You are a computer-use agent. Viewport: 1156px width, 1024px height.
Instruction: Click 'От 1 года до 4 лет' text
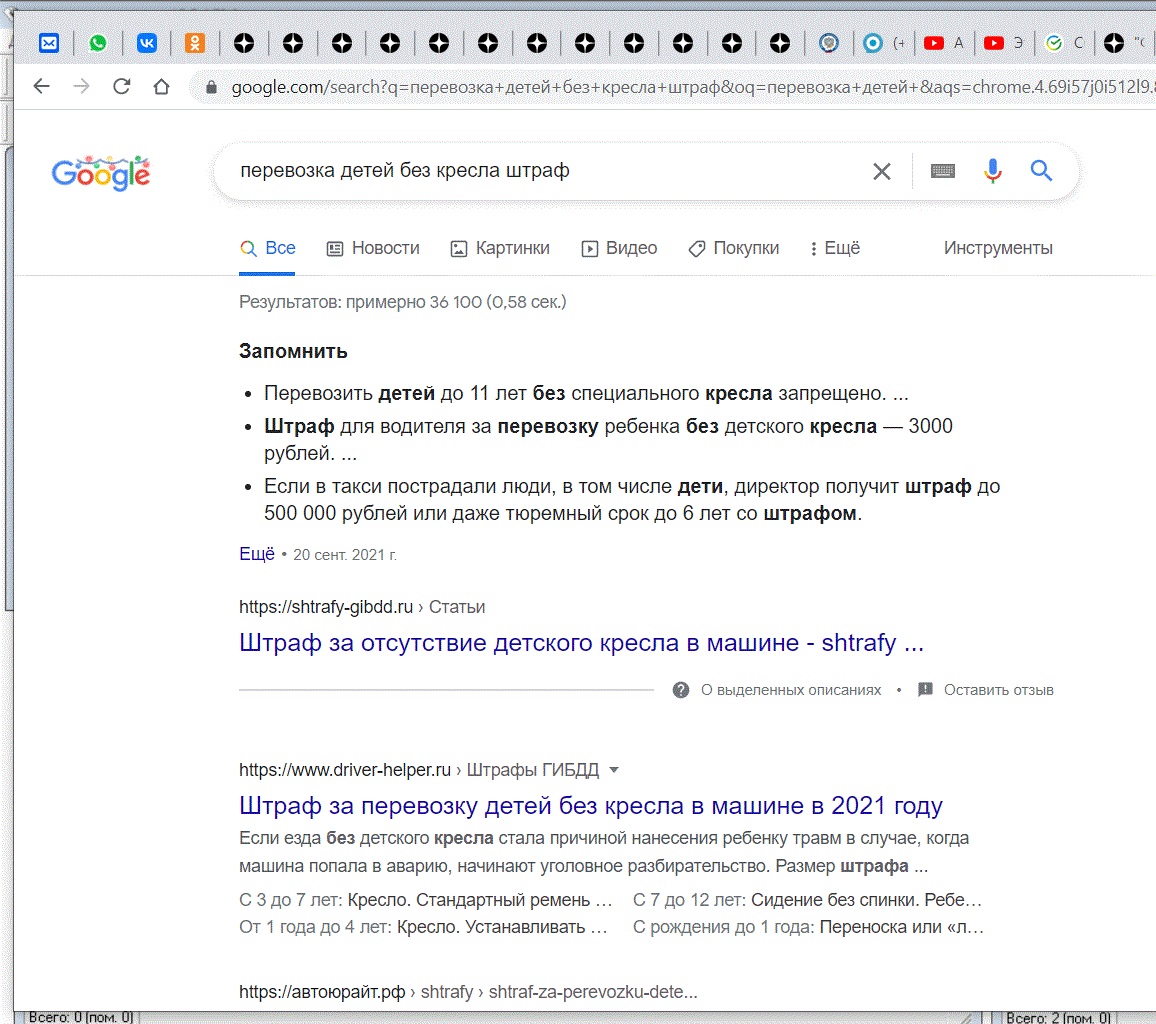pyautogui.click(x=423, y=927)
